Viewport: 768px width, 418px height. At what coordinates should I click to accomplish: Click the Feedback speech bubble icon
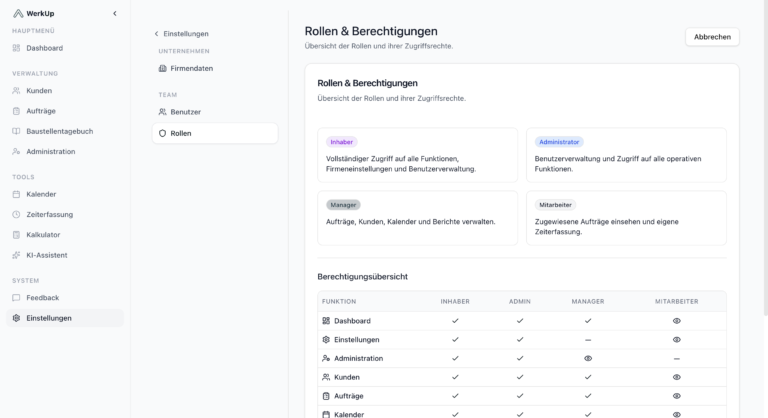point(16,298)
